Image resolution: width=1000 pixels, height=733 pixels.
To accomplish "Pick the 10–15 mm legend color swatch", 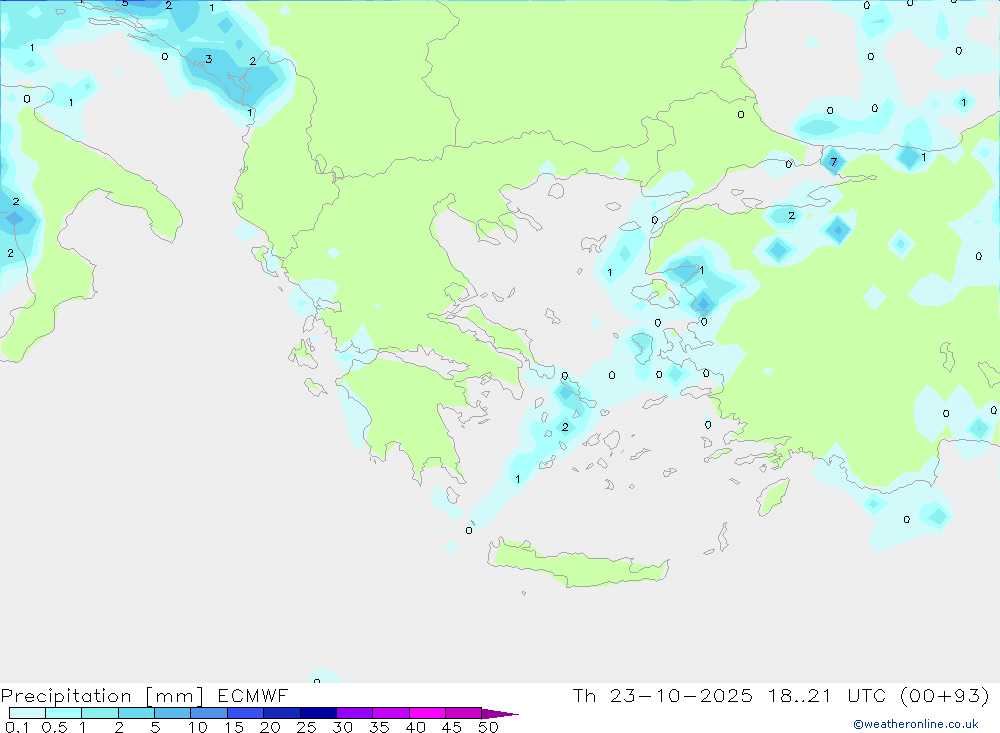I will click(x=209, y=713).
